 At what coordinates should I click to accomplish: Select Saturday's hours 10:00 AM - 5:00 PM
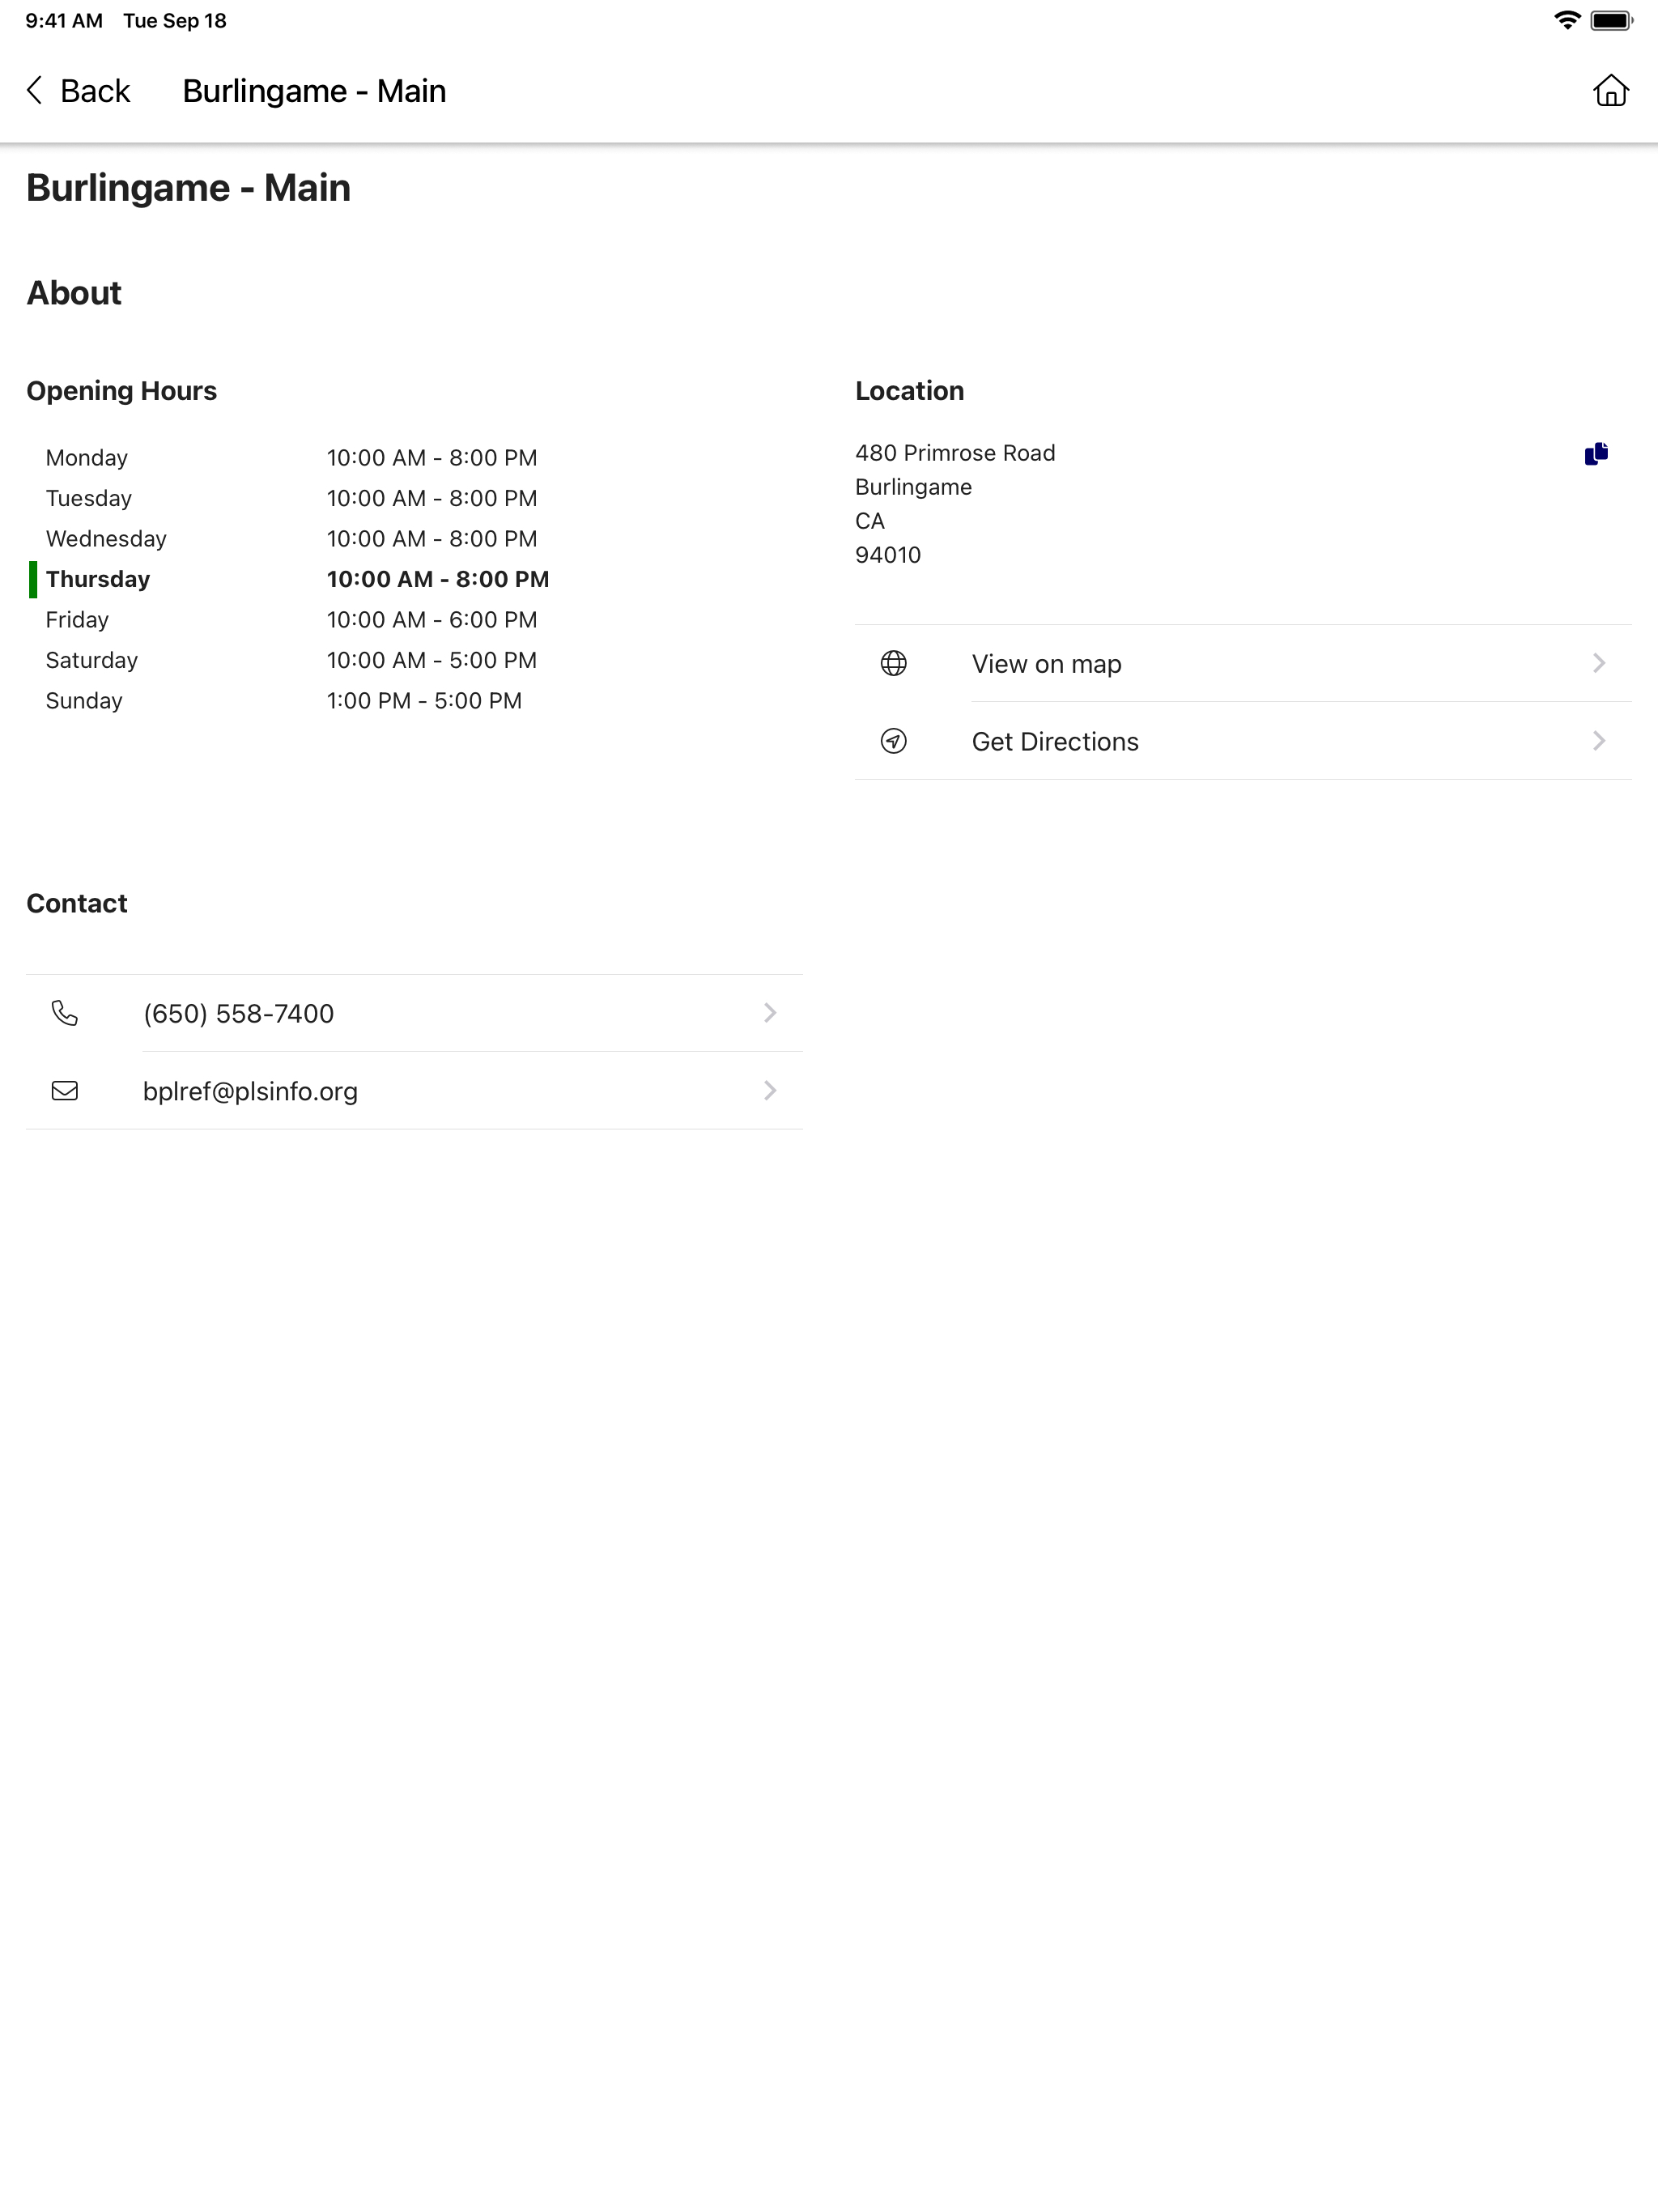tap(432, 660)
